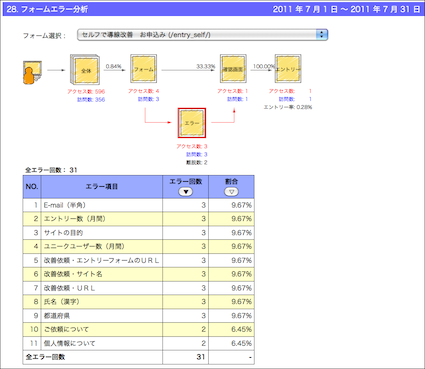Select row 改善依頼・エントリーフォームのURL
425x369 pixels.
[x=138, y=260]
